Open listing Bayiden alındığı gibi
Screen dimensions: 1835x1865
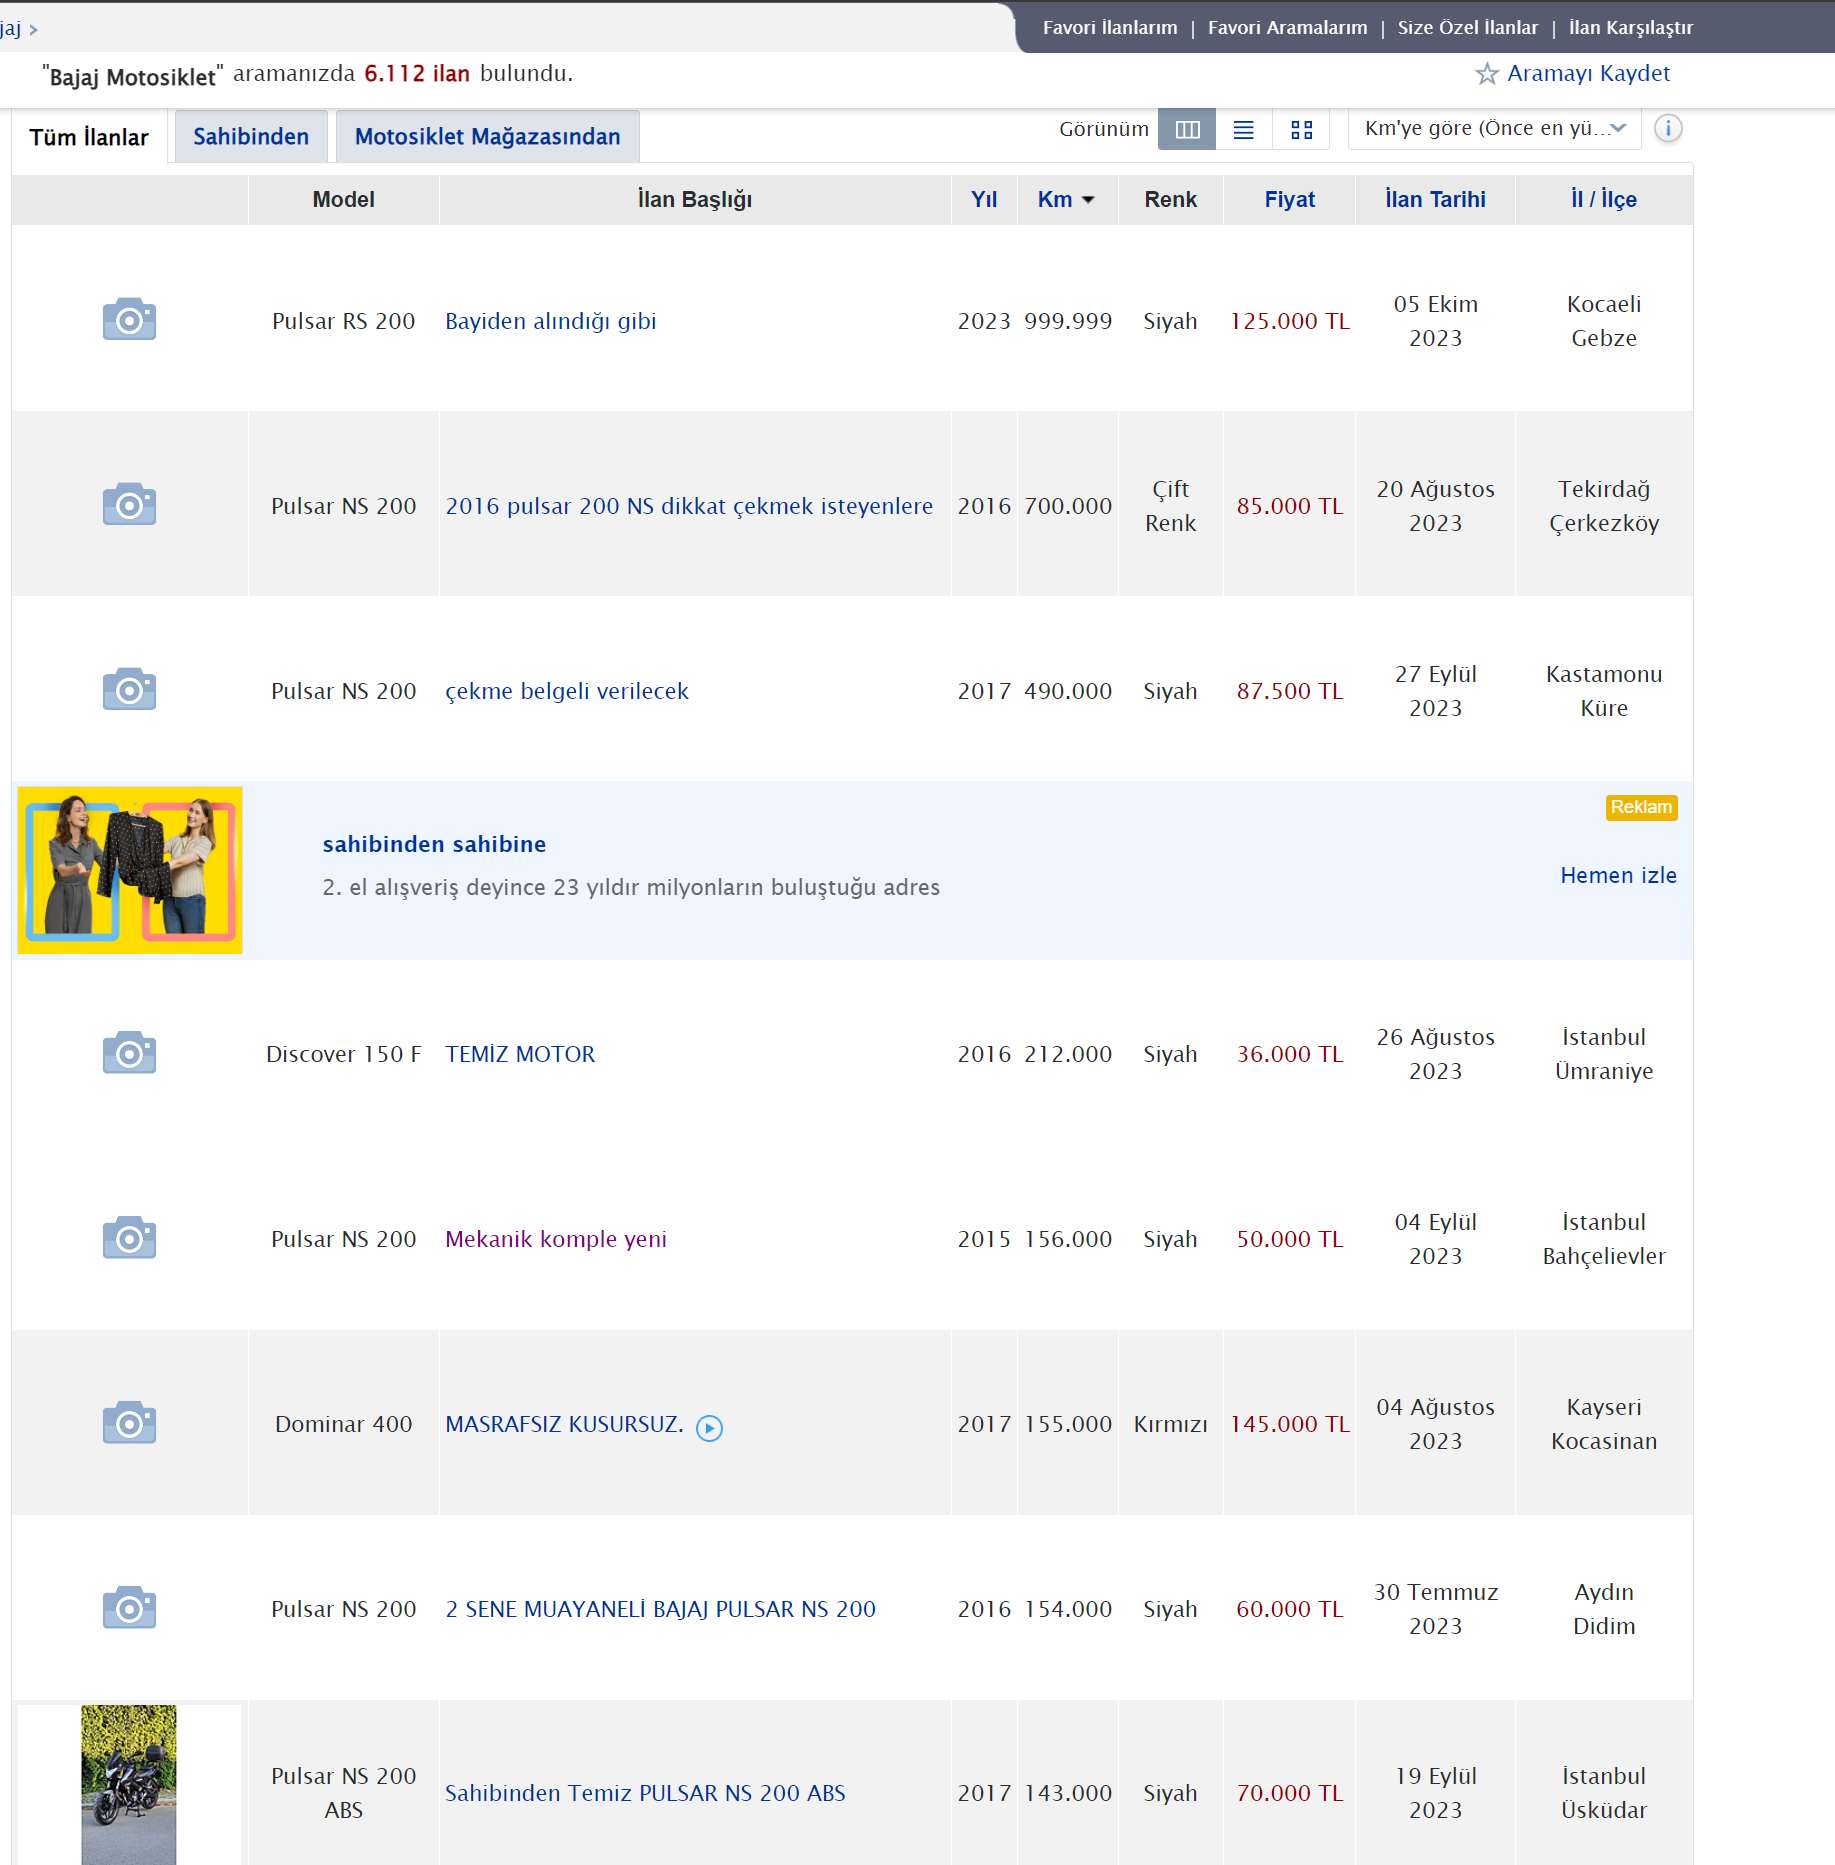pos(551,321)
